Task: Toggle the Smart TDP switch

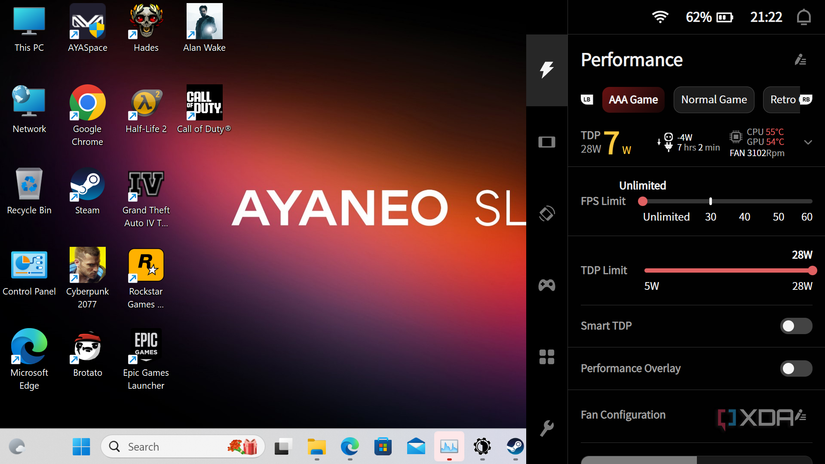Action: [x=796, y=326]
